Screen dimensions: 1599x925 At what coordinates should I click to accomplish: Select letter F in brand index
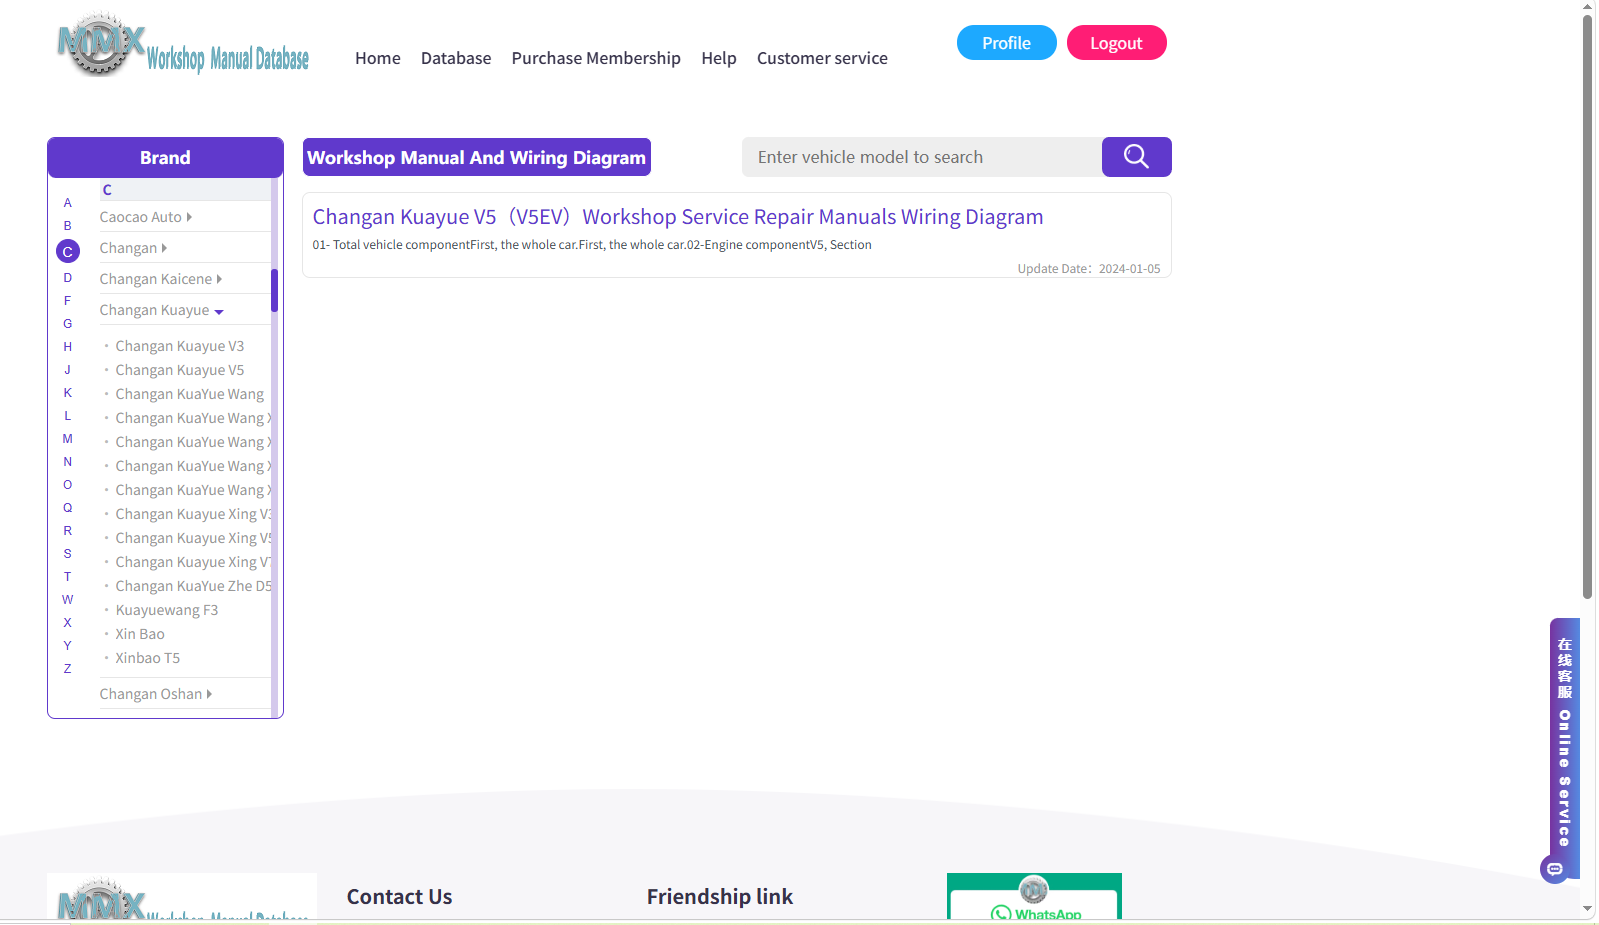tap(68, 301)
